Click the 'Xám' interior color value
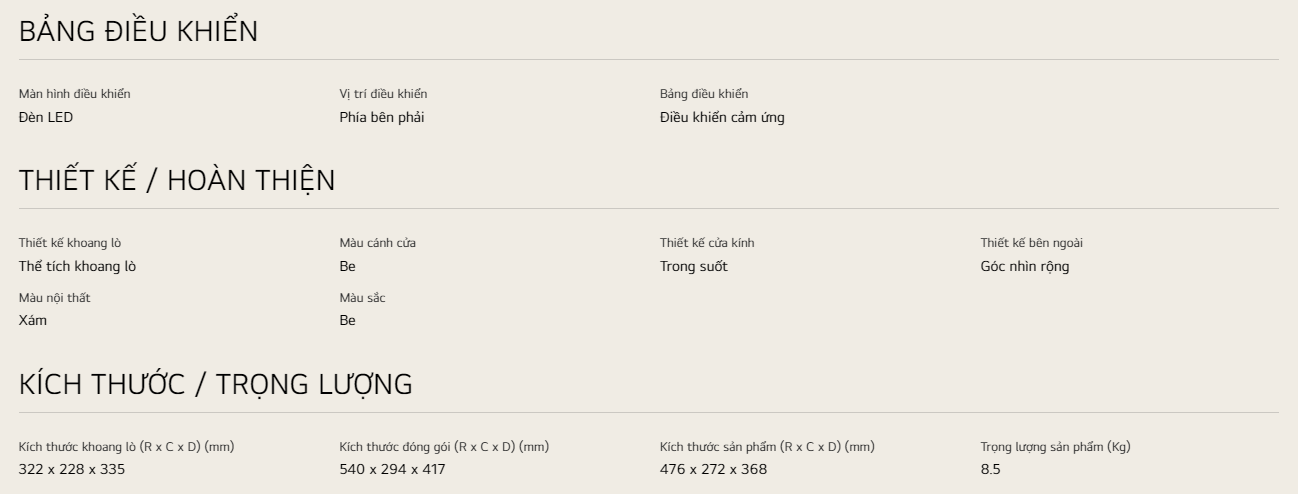The width and height of the screenshot is (1298, 494). click(x=33, y=320)
